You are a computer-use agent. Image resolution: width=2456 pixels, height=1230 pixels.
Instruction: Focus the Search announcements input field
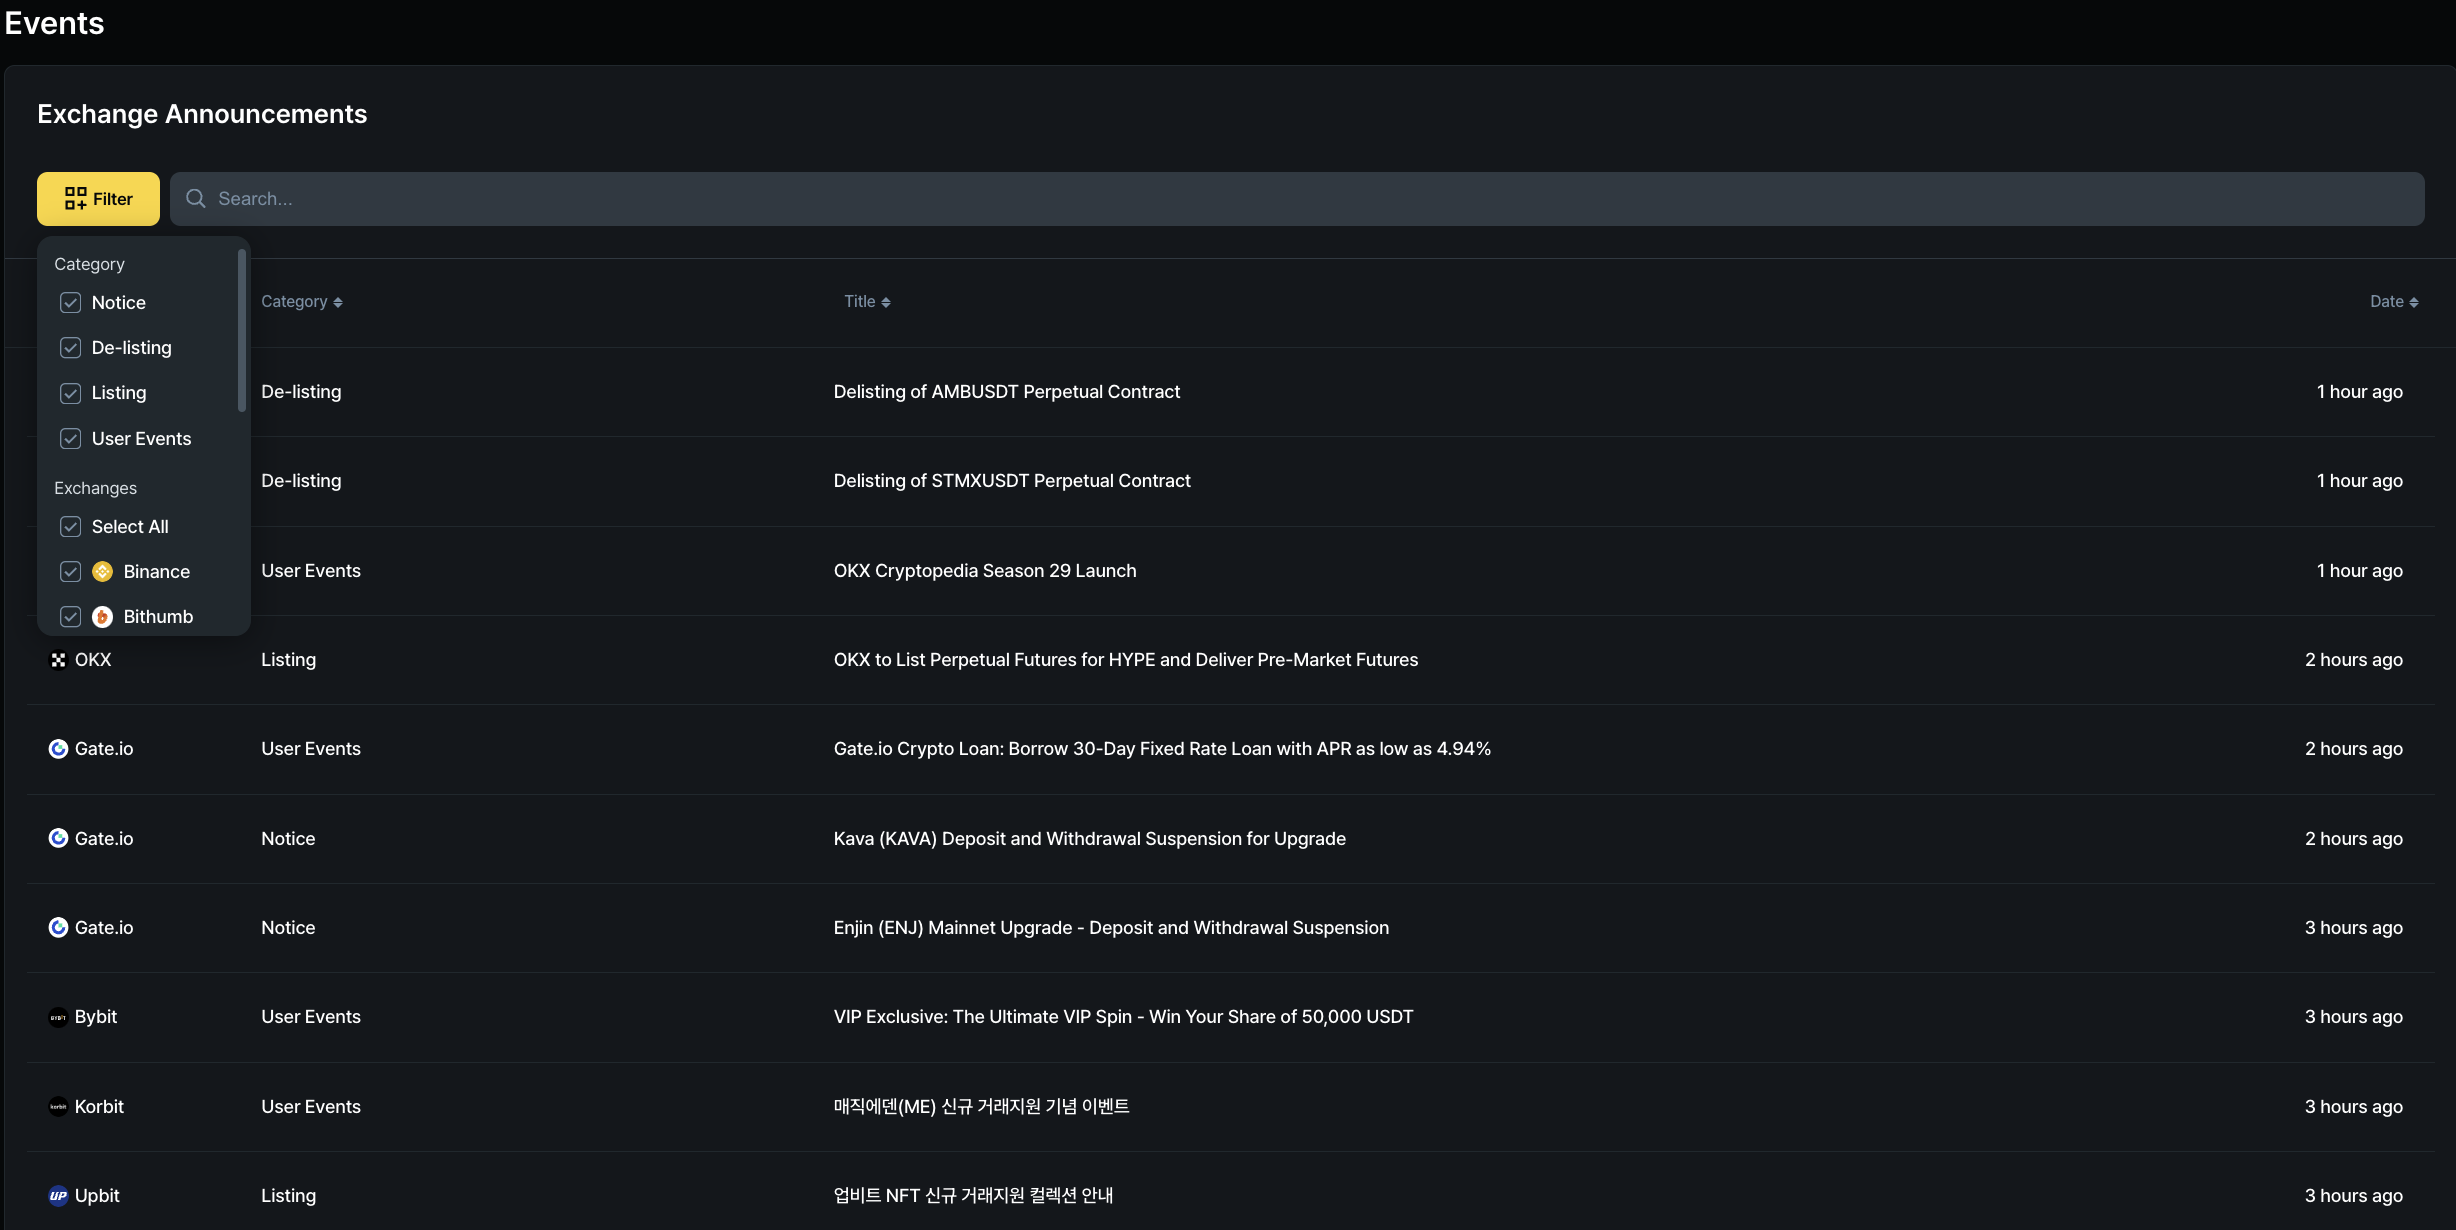[1300, 199]
